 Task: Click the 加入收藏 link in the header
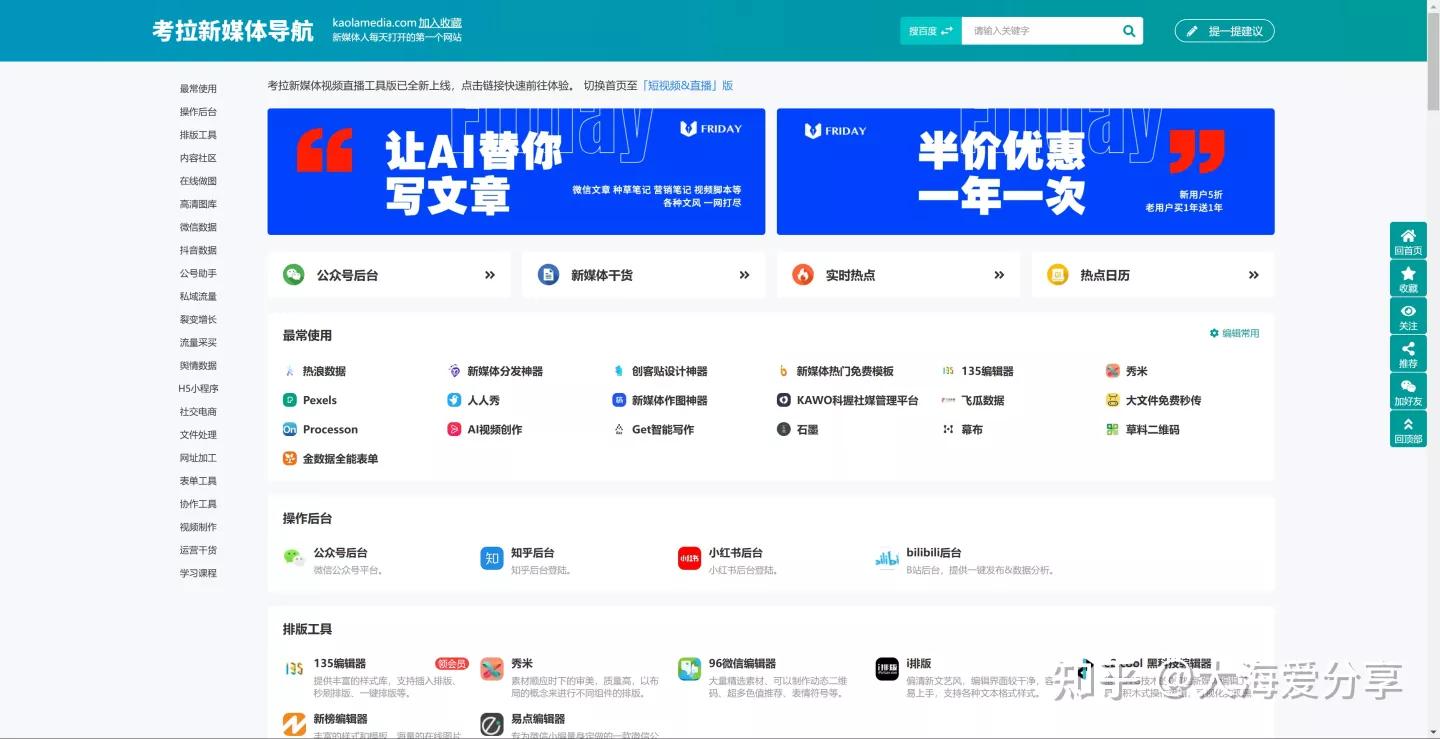pyautogui.click(x=440, y=22)
